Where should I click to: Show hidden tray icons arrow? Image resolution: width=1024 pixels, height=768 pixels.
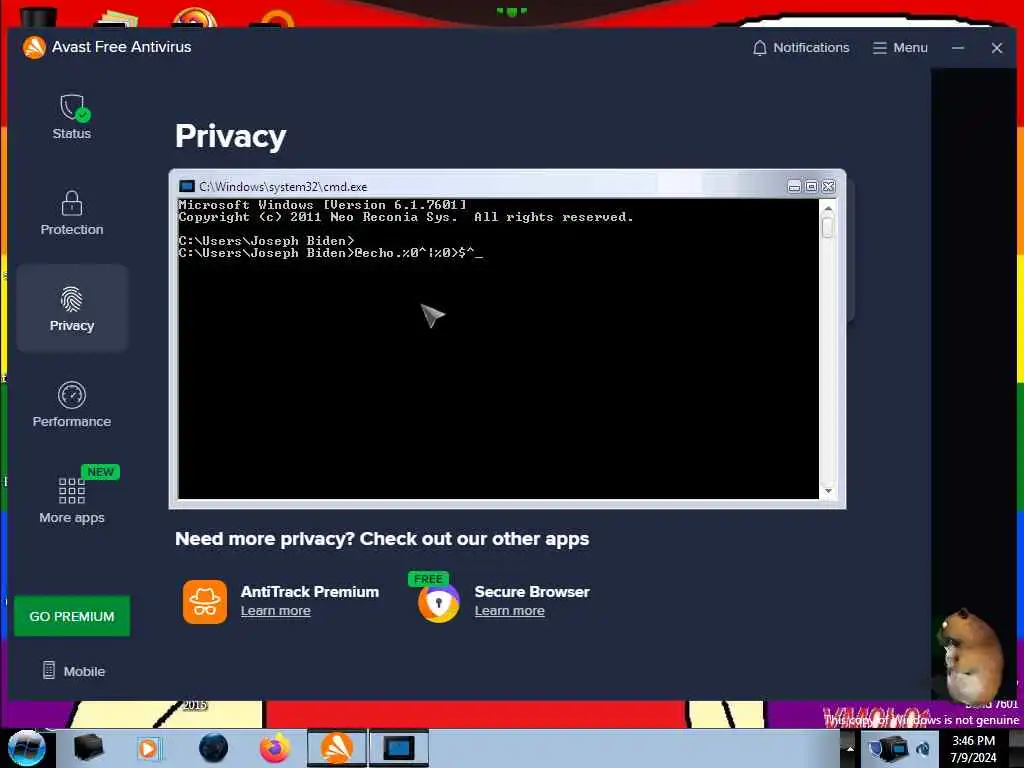click(x=850, y=748)
